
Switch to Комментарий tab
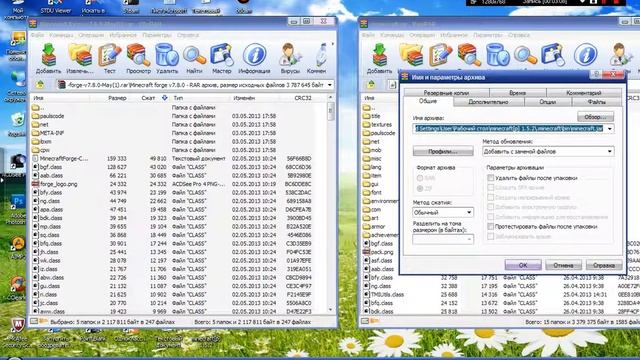point(584,93)
